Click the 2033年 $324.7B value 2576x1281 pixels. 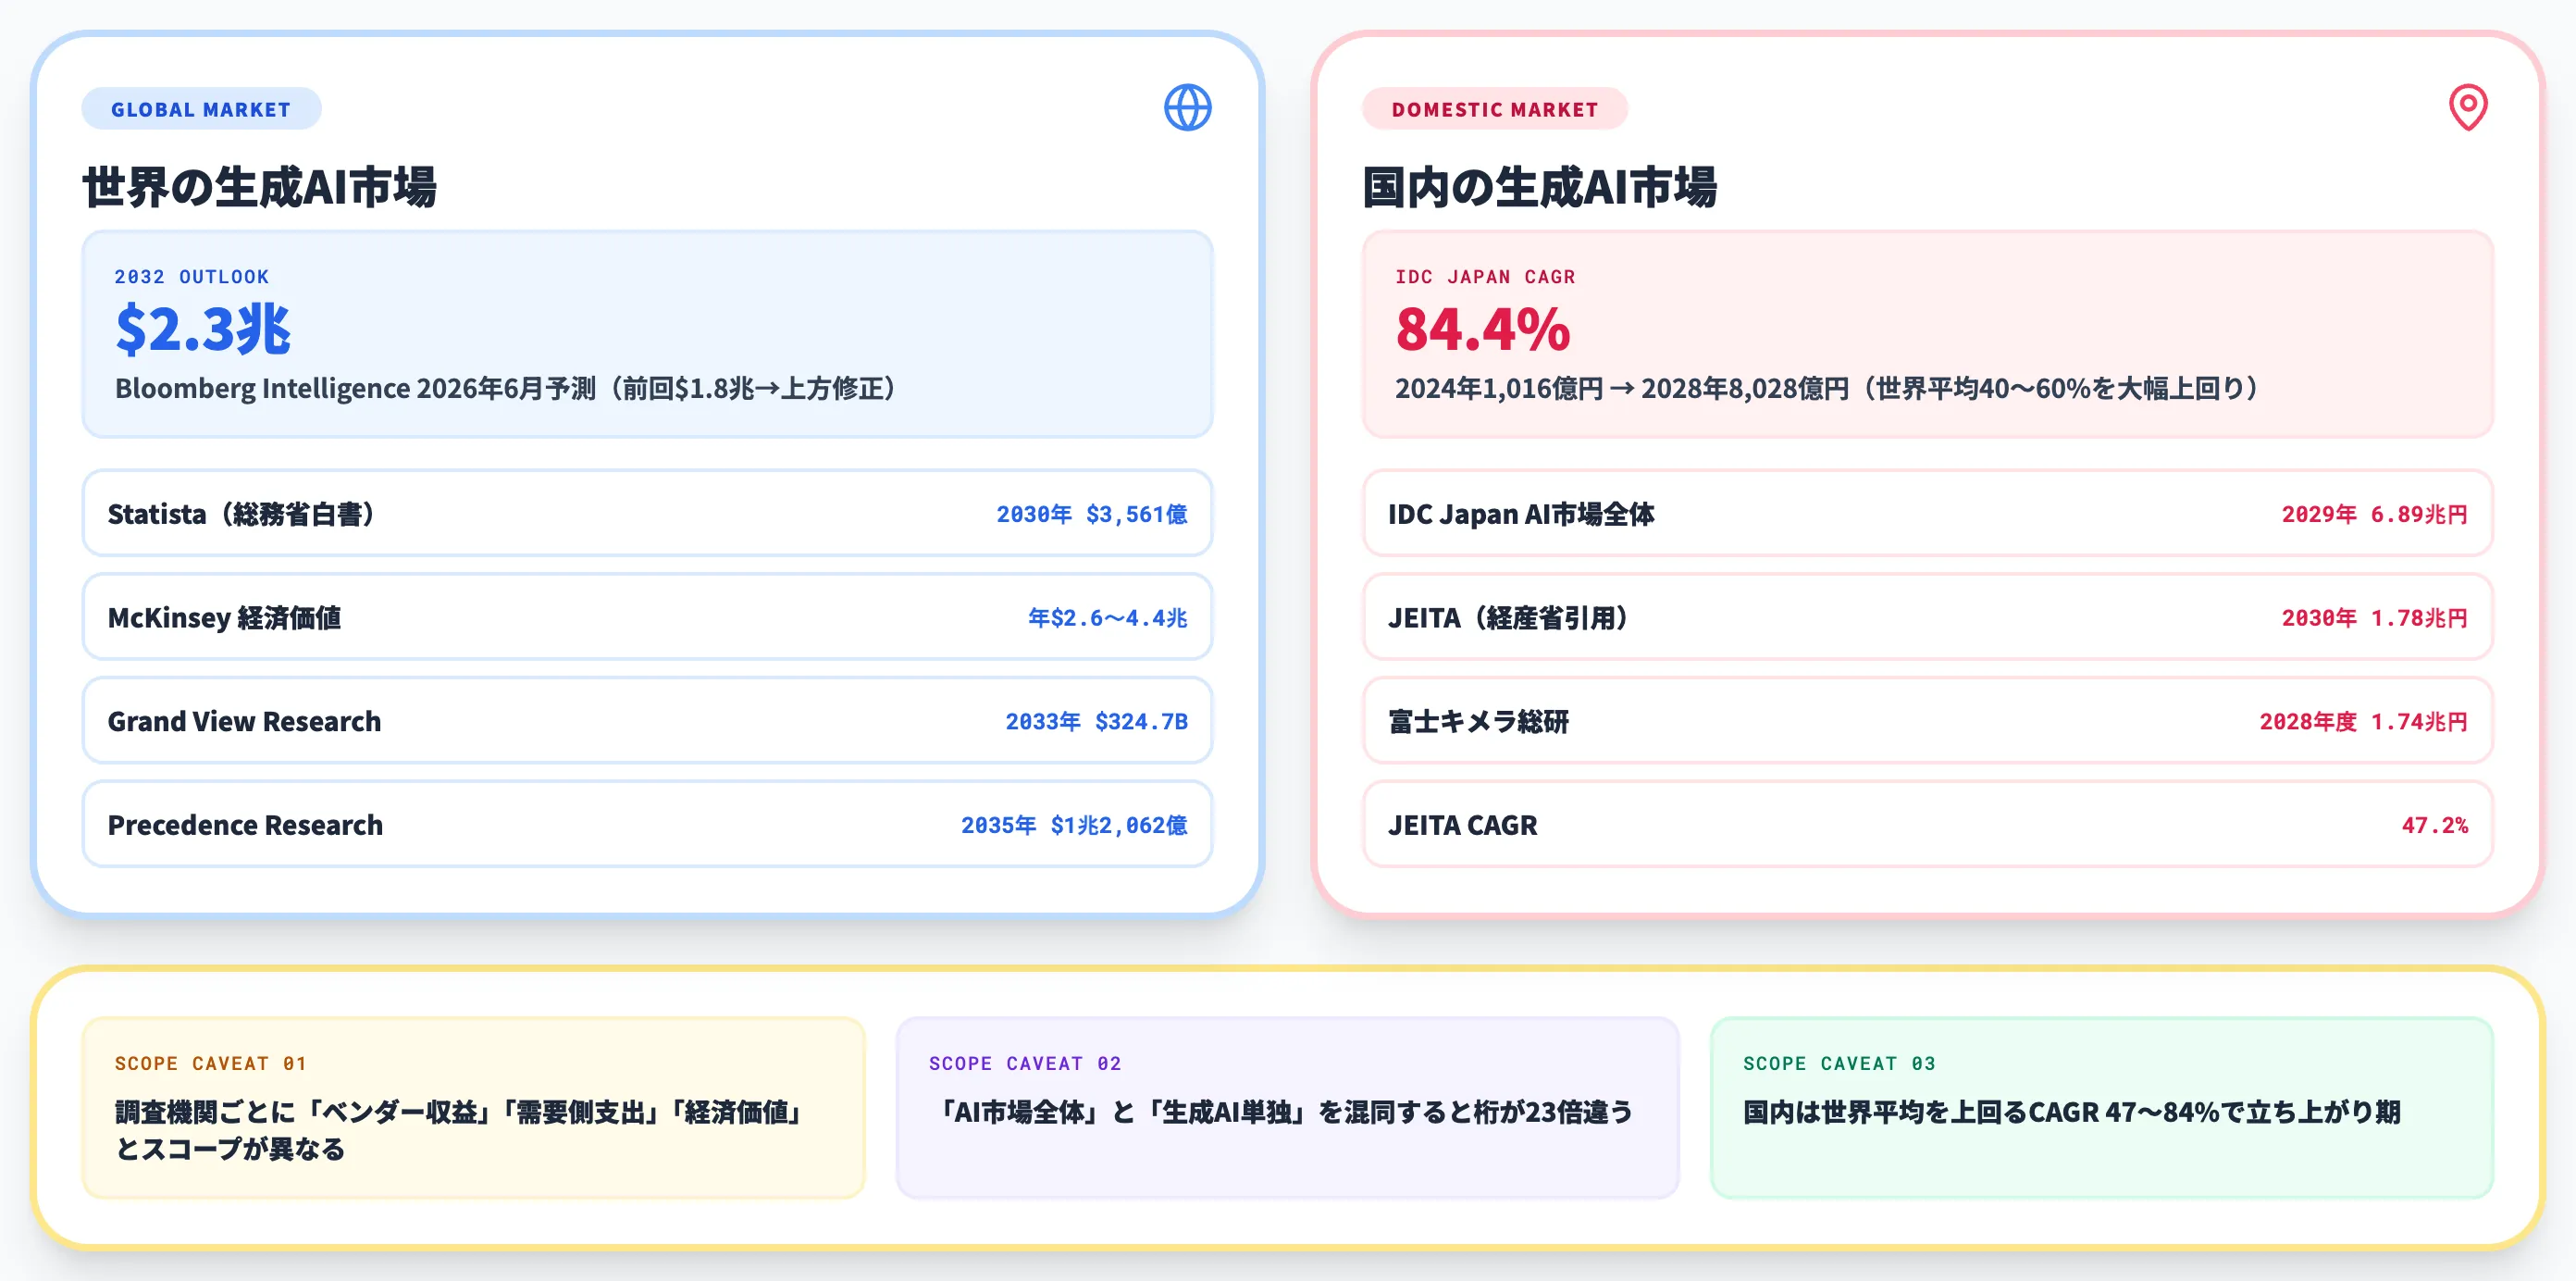point(1096,721)
